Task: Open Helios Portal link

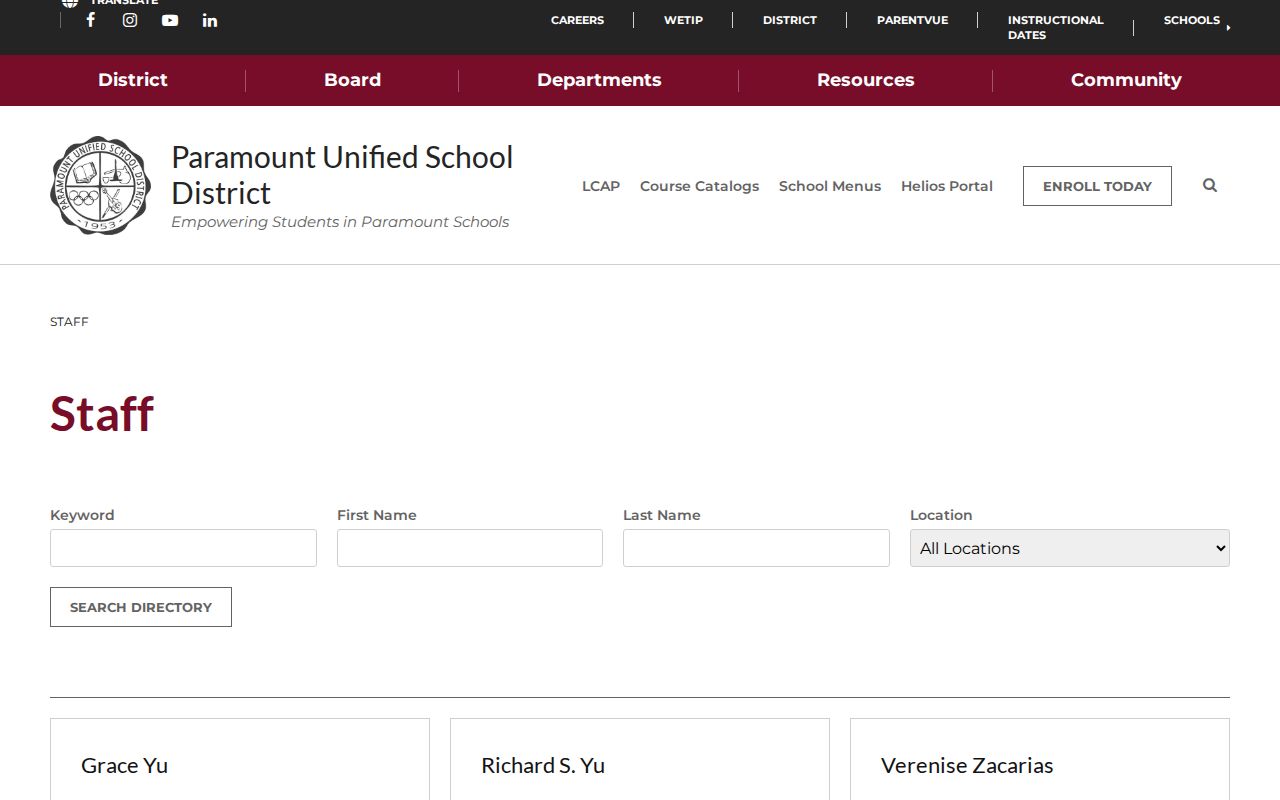Action: click(947, 186)
